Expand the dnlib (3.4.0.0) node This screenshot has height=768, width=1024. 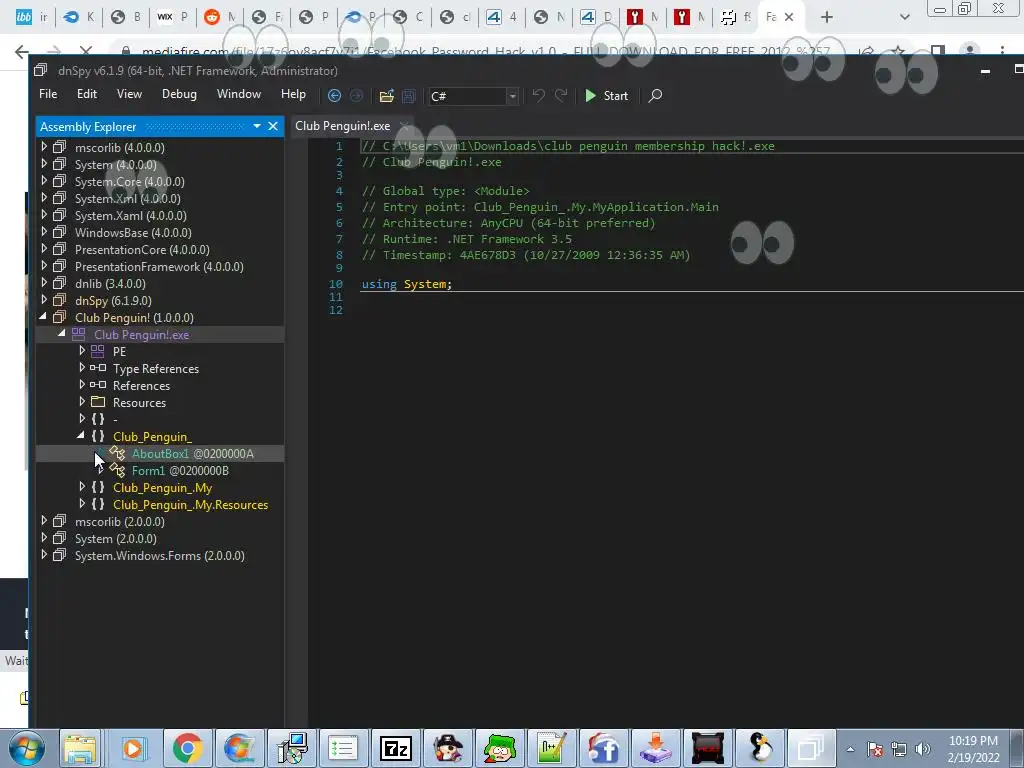[44, 282]
